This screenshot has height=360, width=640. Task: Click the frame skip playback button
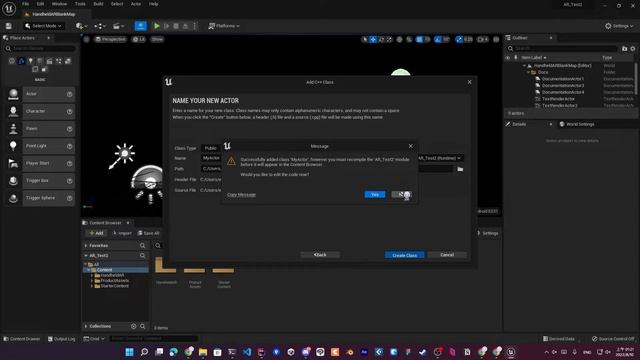[x=167, y=26]
